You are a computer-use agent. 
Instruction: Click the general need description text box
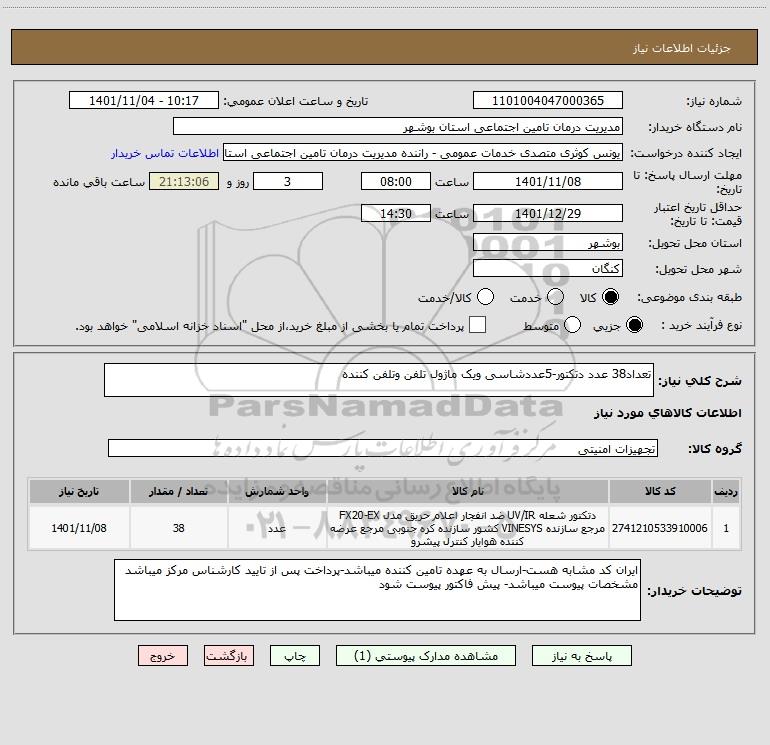[379, 380]
